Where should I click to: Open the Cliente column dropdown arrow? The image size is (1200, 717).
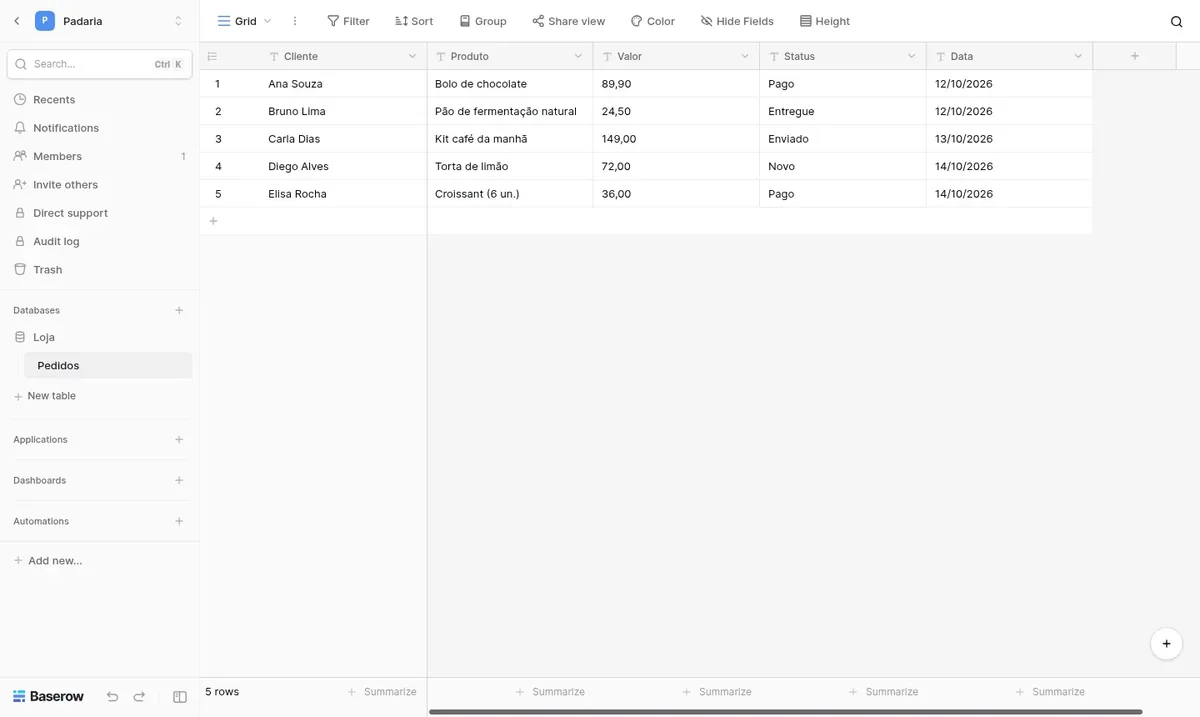pos(412,56)
